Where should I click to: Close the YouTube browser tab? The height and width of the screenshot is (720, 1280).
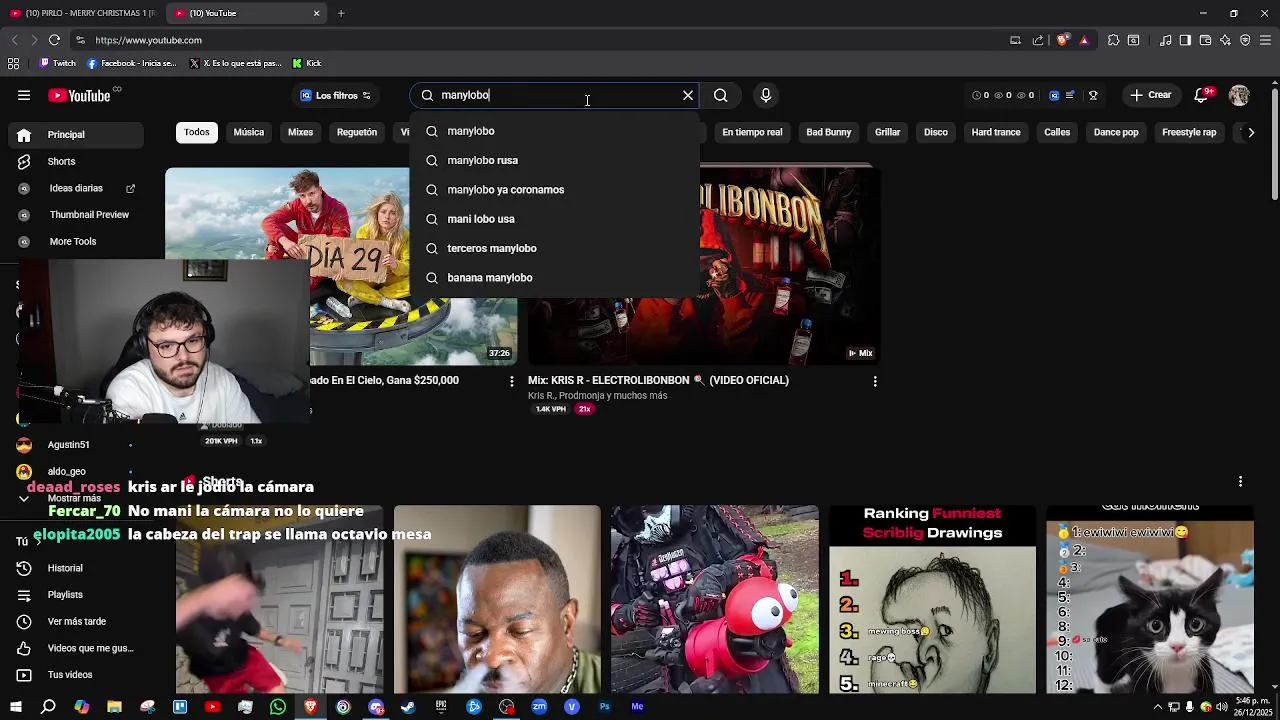(317, 13)
